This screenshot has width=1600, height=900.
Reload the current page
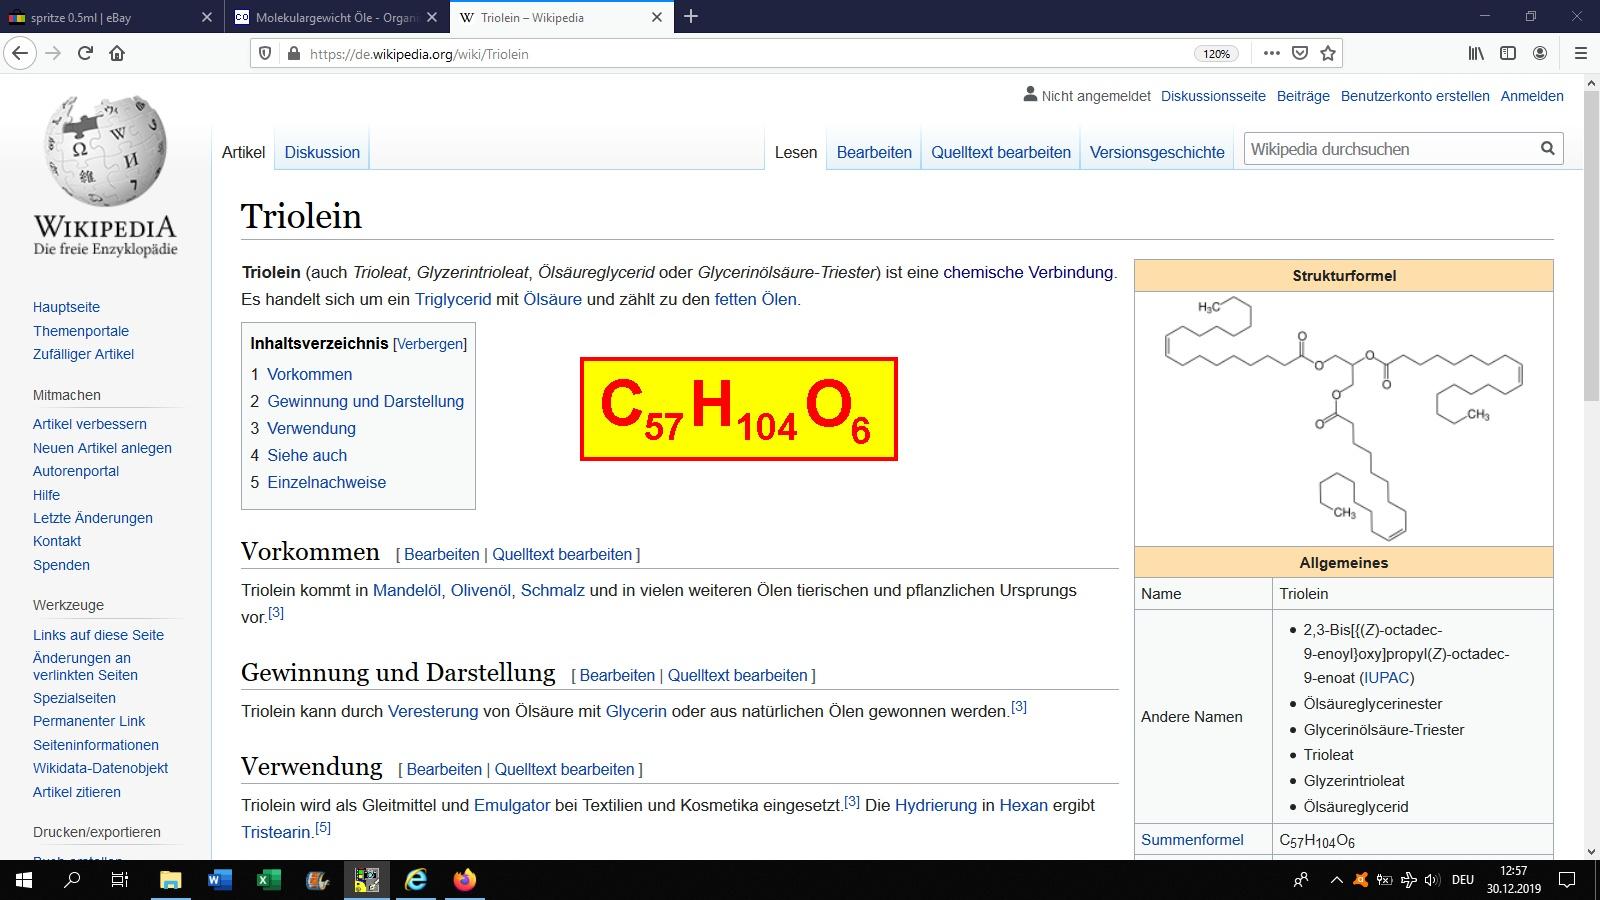(x=85, y=53)
